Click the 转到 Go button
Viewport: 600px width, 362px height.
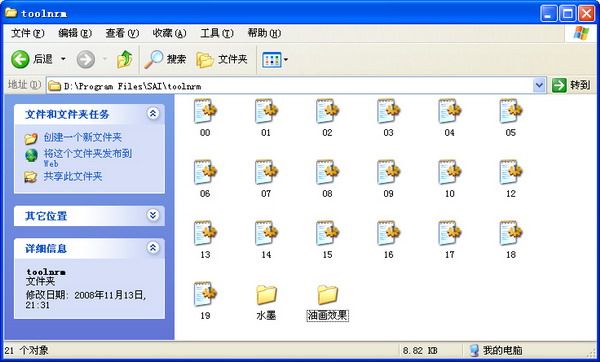click(x=572, y=85)
